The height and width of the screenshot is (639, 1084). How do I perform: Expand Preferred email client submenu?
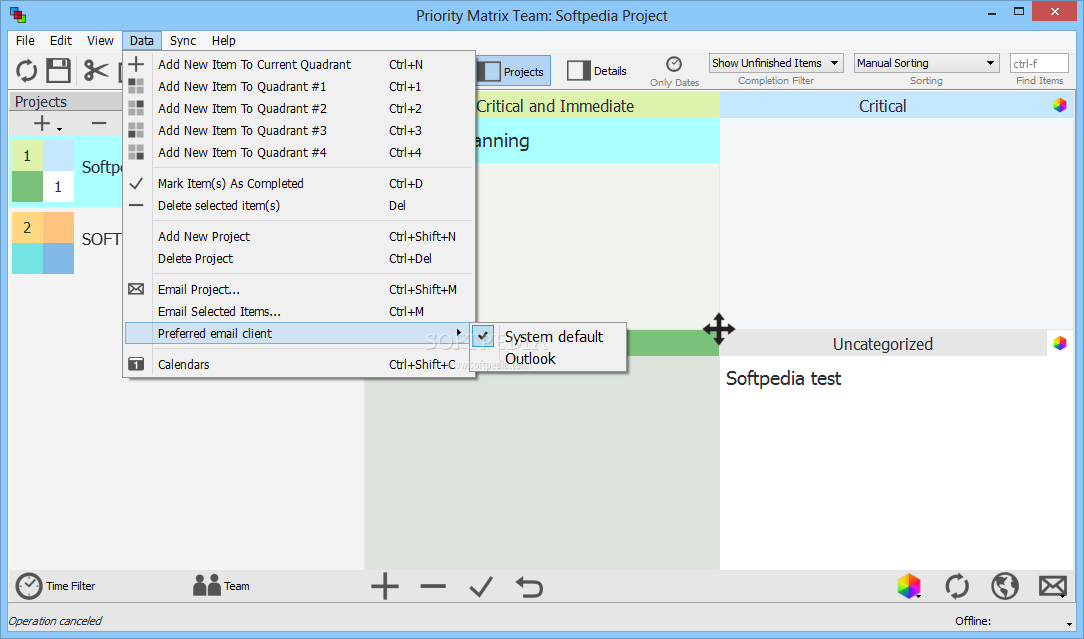299,333
